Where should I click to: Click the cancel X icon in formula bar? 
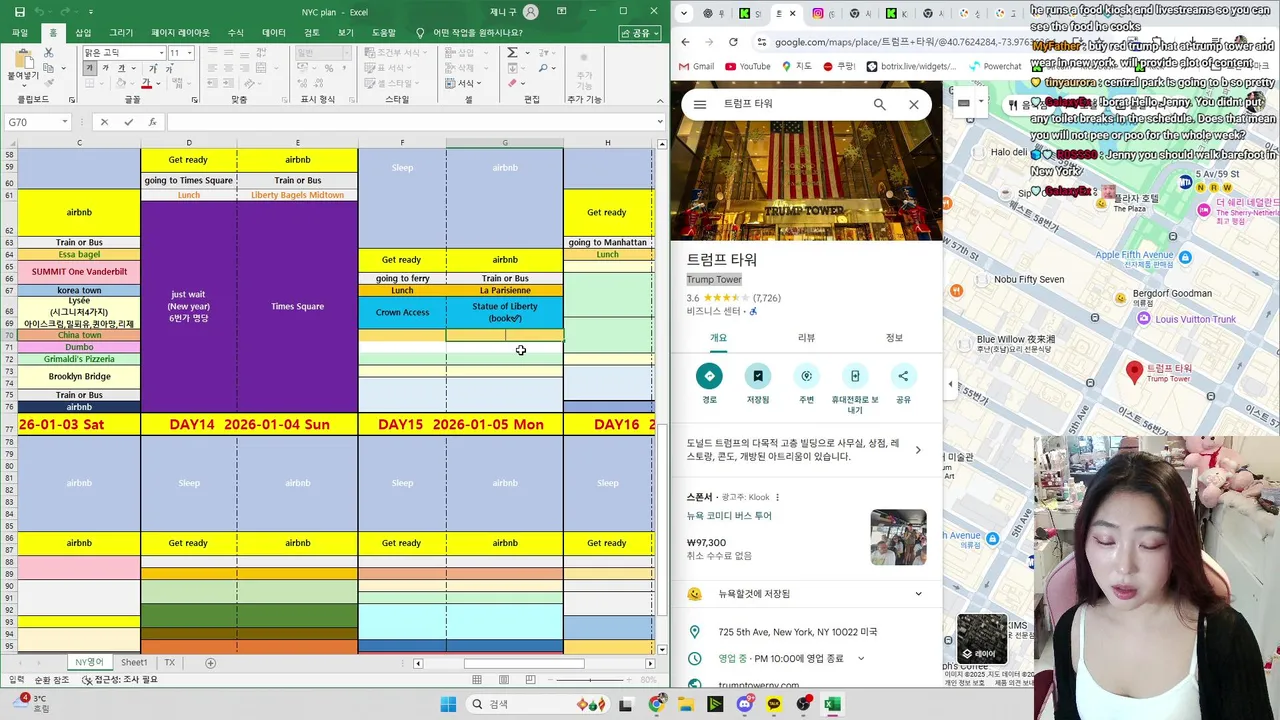click(104, 122)
